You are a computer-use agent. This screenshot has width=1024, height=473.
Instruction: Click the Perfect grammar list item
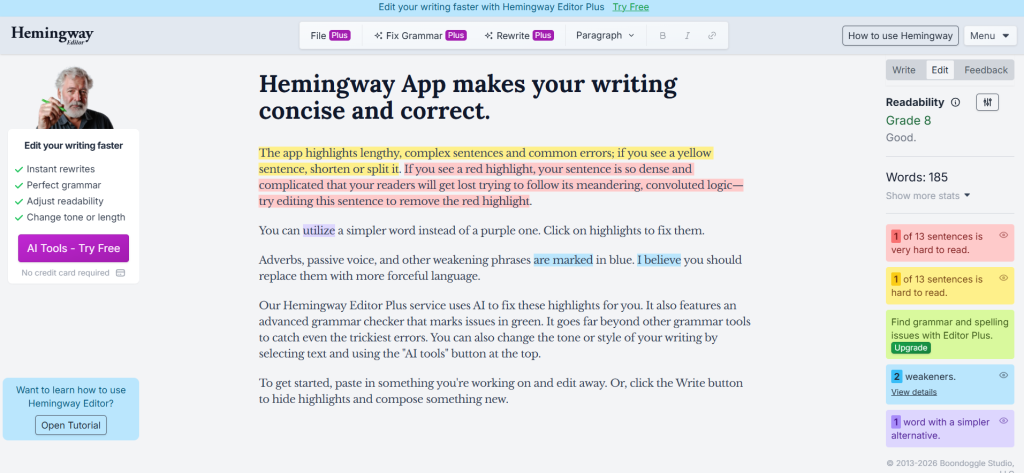click(x=58, y=185)
